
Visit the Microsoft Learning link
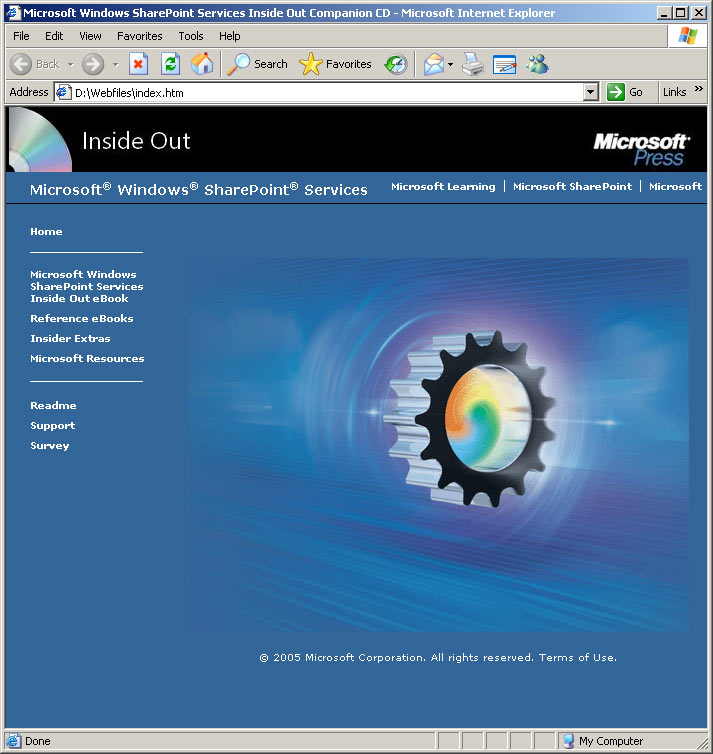click(443, 187)
